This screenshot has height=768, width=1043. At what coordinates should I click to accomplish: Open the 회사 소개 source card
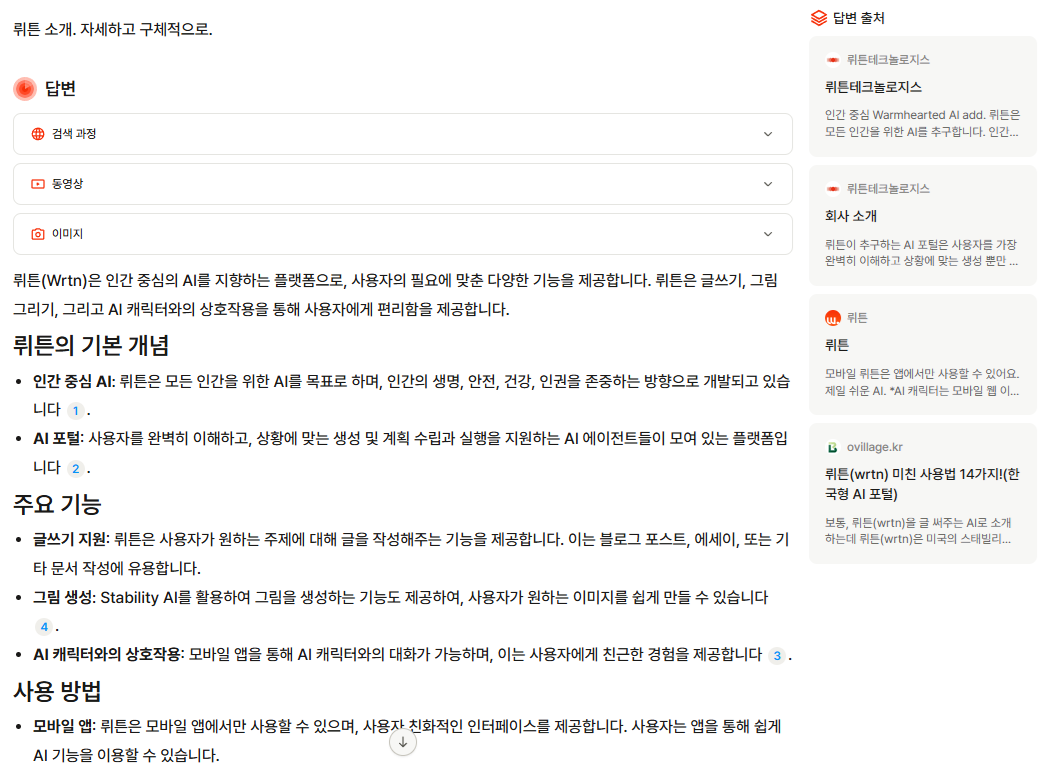click(x=851, y=216)
